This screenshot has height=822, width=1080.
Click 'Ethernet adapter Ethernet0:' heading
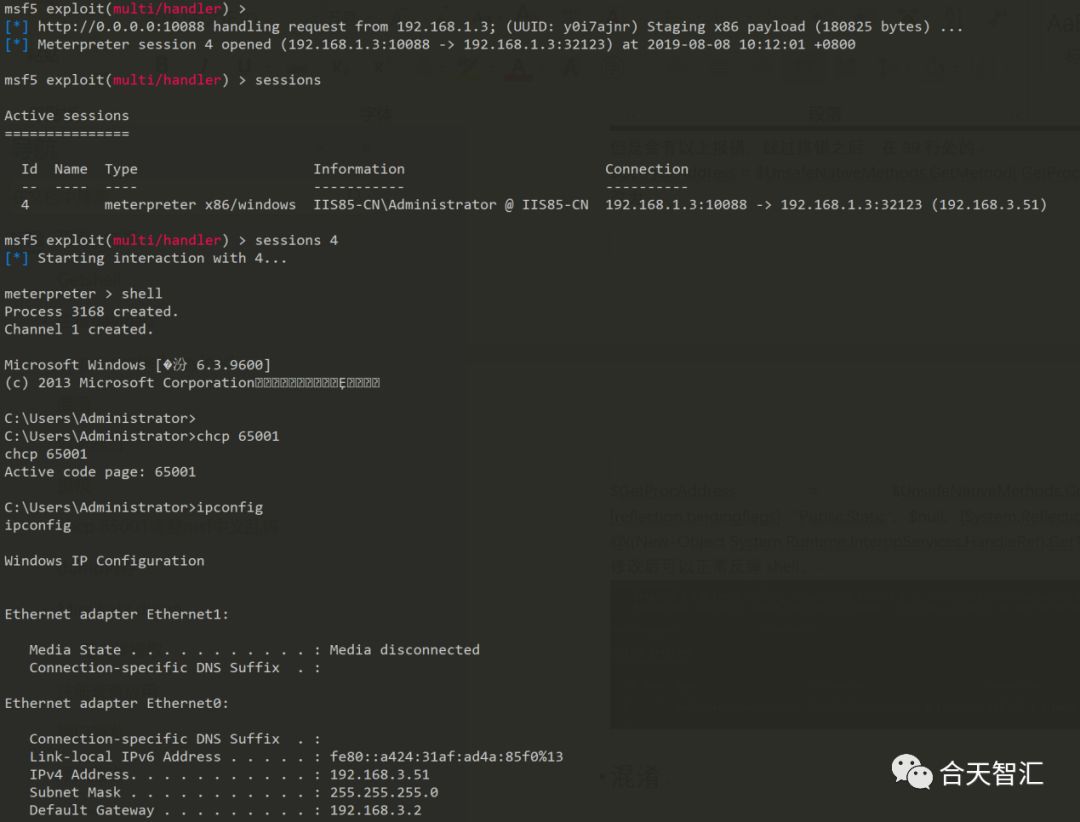click(x=116, y=703)
